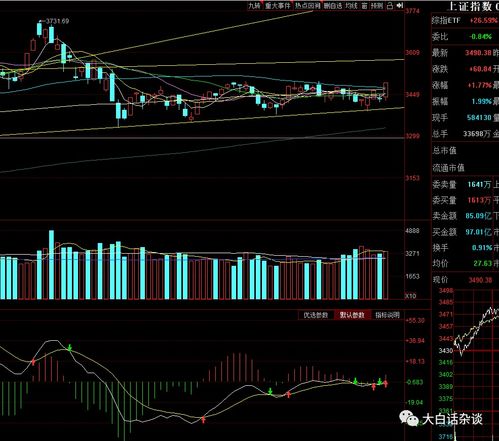
Task: Click the tallest cyan volume bar
Action: [x=51, y=265]
